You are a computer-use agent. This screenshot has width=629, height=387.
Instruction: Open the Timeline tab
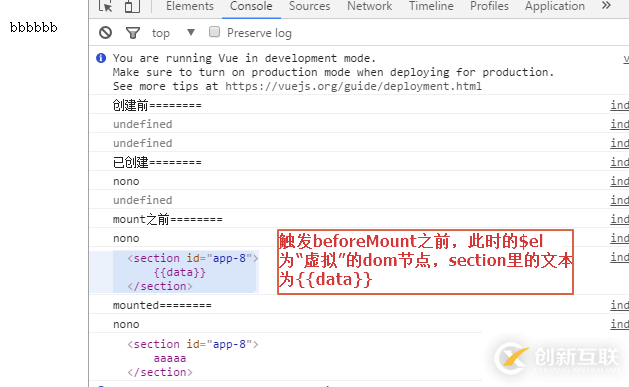(431, 6)
